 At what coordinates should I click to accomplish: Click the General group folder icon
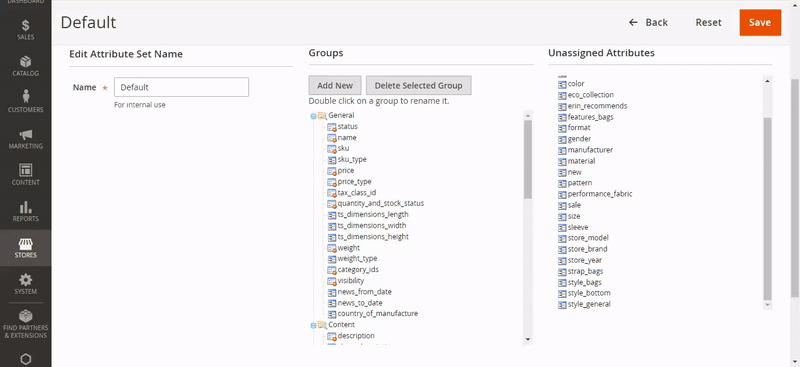[x=322, y=116]
